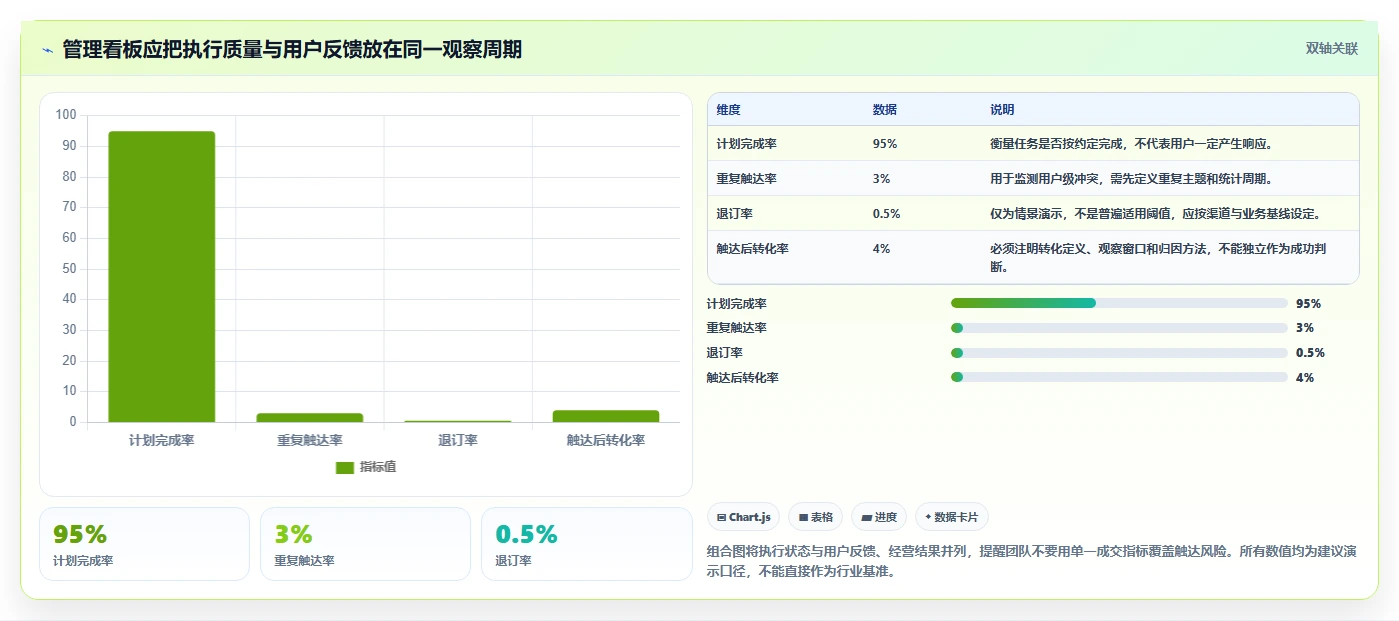This screenshot has height=621, width=1399.
Task: Click the 4% value in table
Action: (x=881, y=249)
